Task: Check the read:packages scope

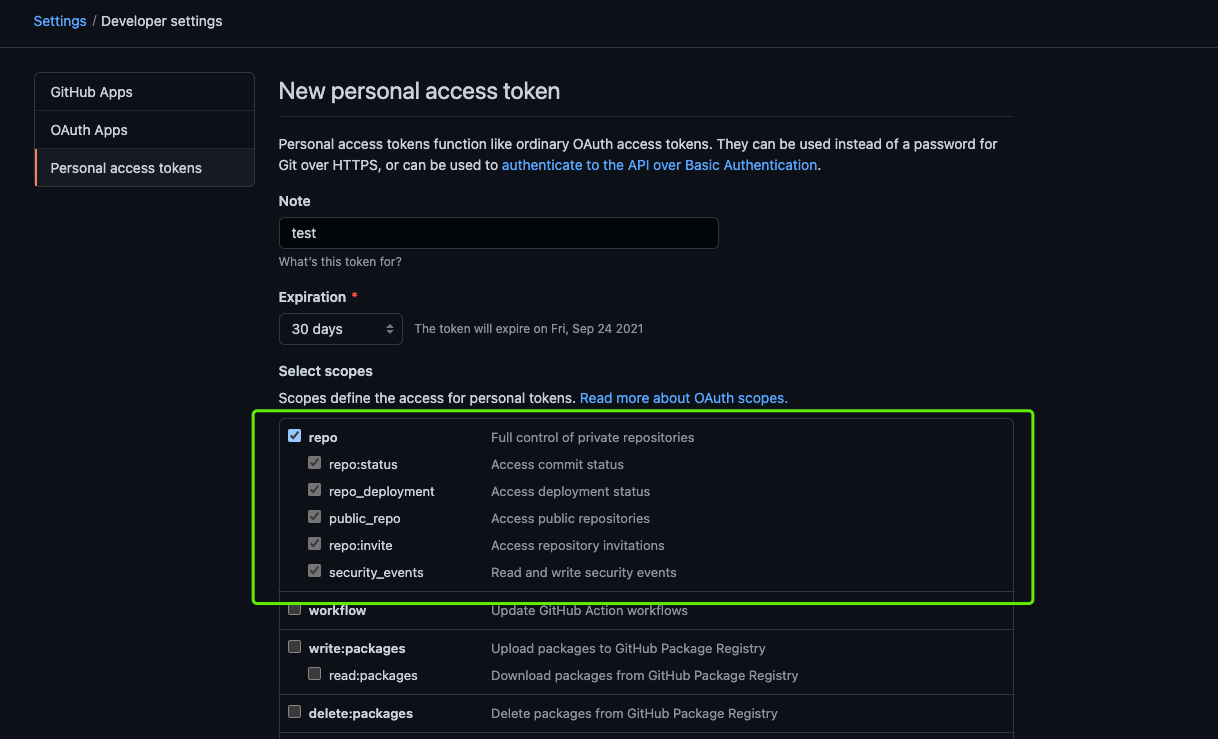Action: tap(315, 674)
